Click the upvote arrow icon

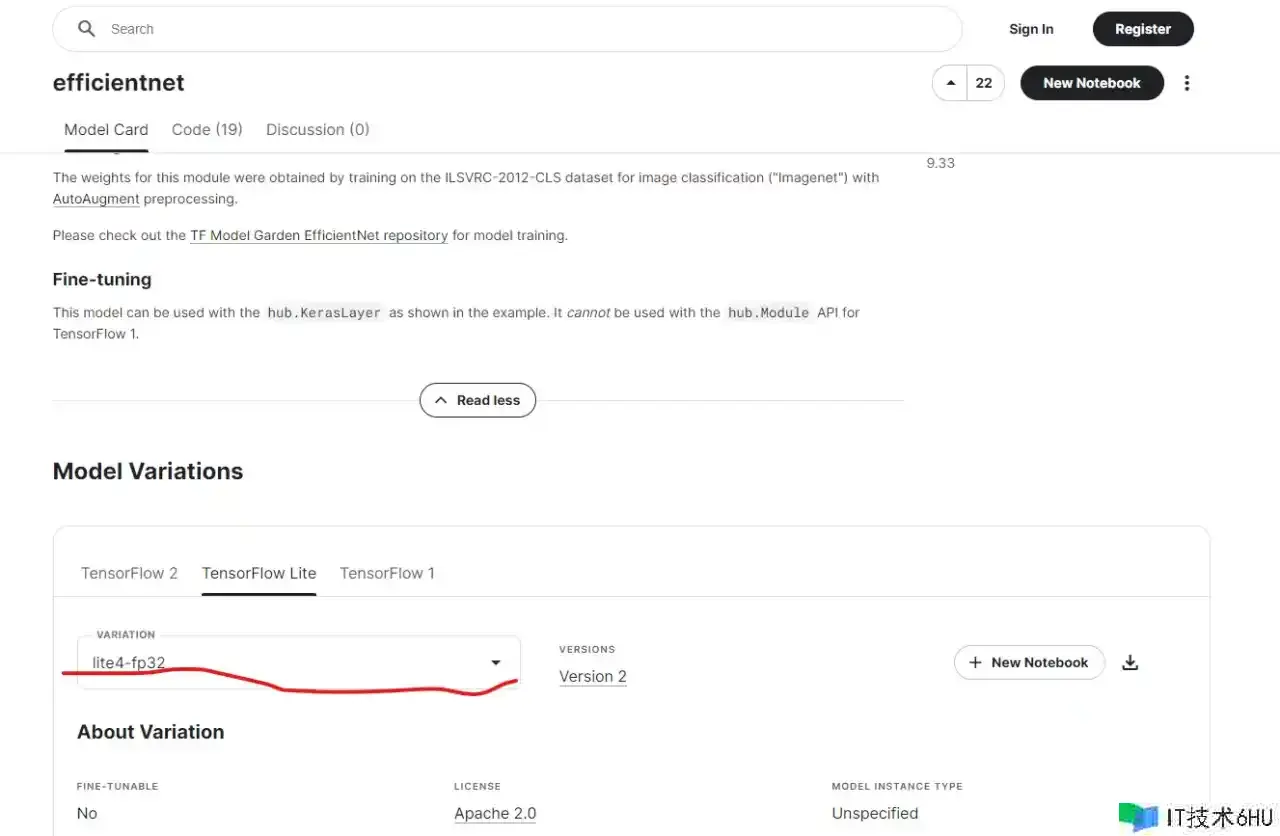pyautogui.click(x=950, y=83)
